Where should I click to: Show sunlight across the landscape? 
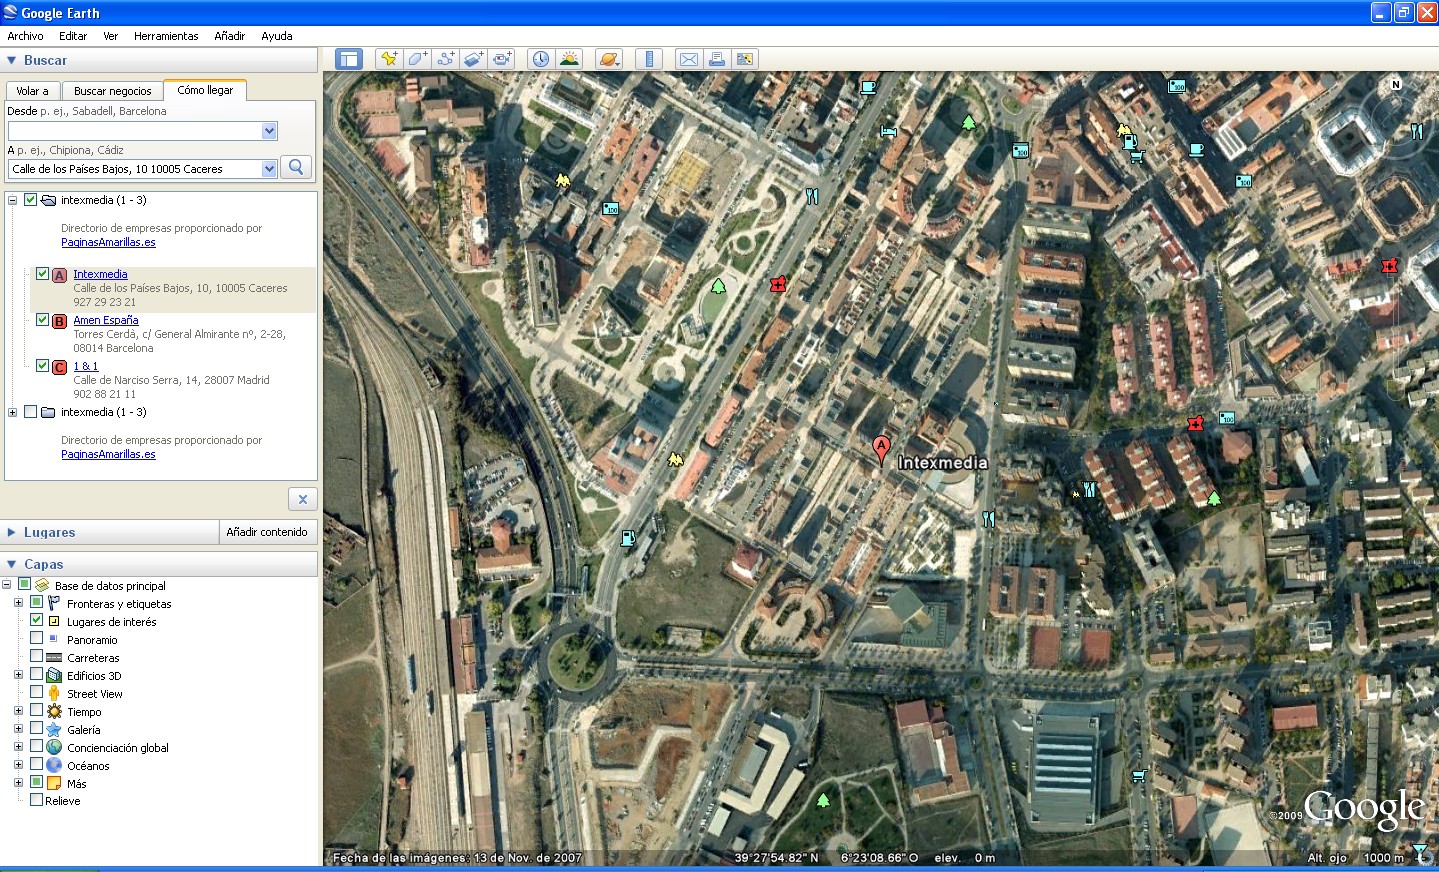click(x=569, y=59)
